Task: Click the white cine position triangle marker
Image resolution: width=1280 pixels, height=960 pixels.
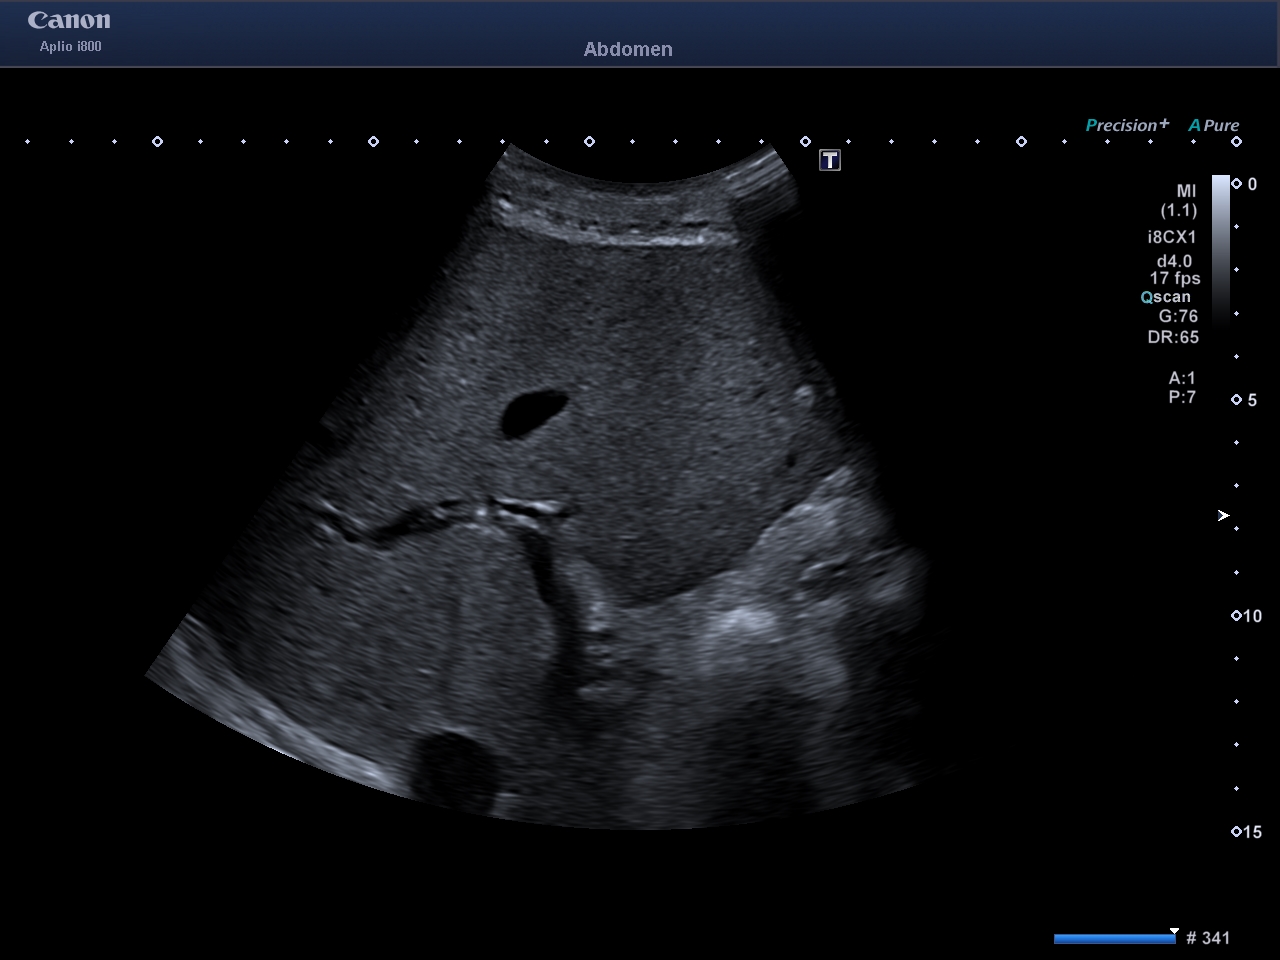Action: (1174, 930)
